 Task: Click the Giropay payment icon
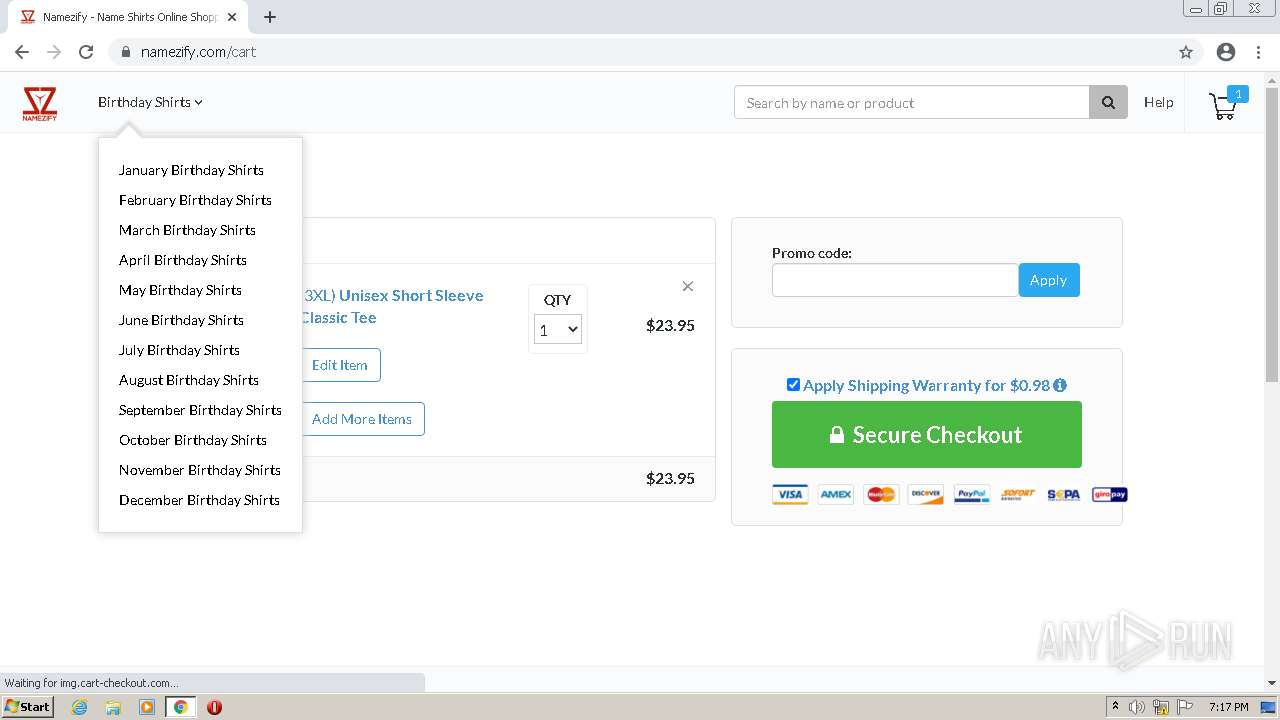(1109, 494)
